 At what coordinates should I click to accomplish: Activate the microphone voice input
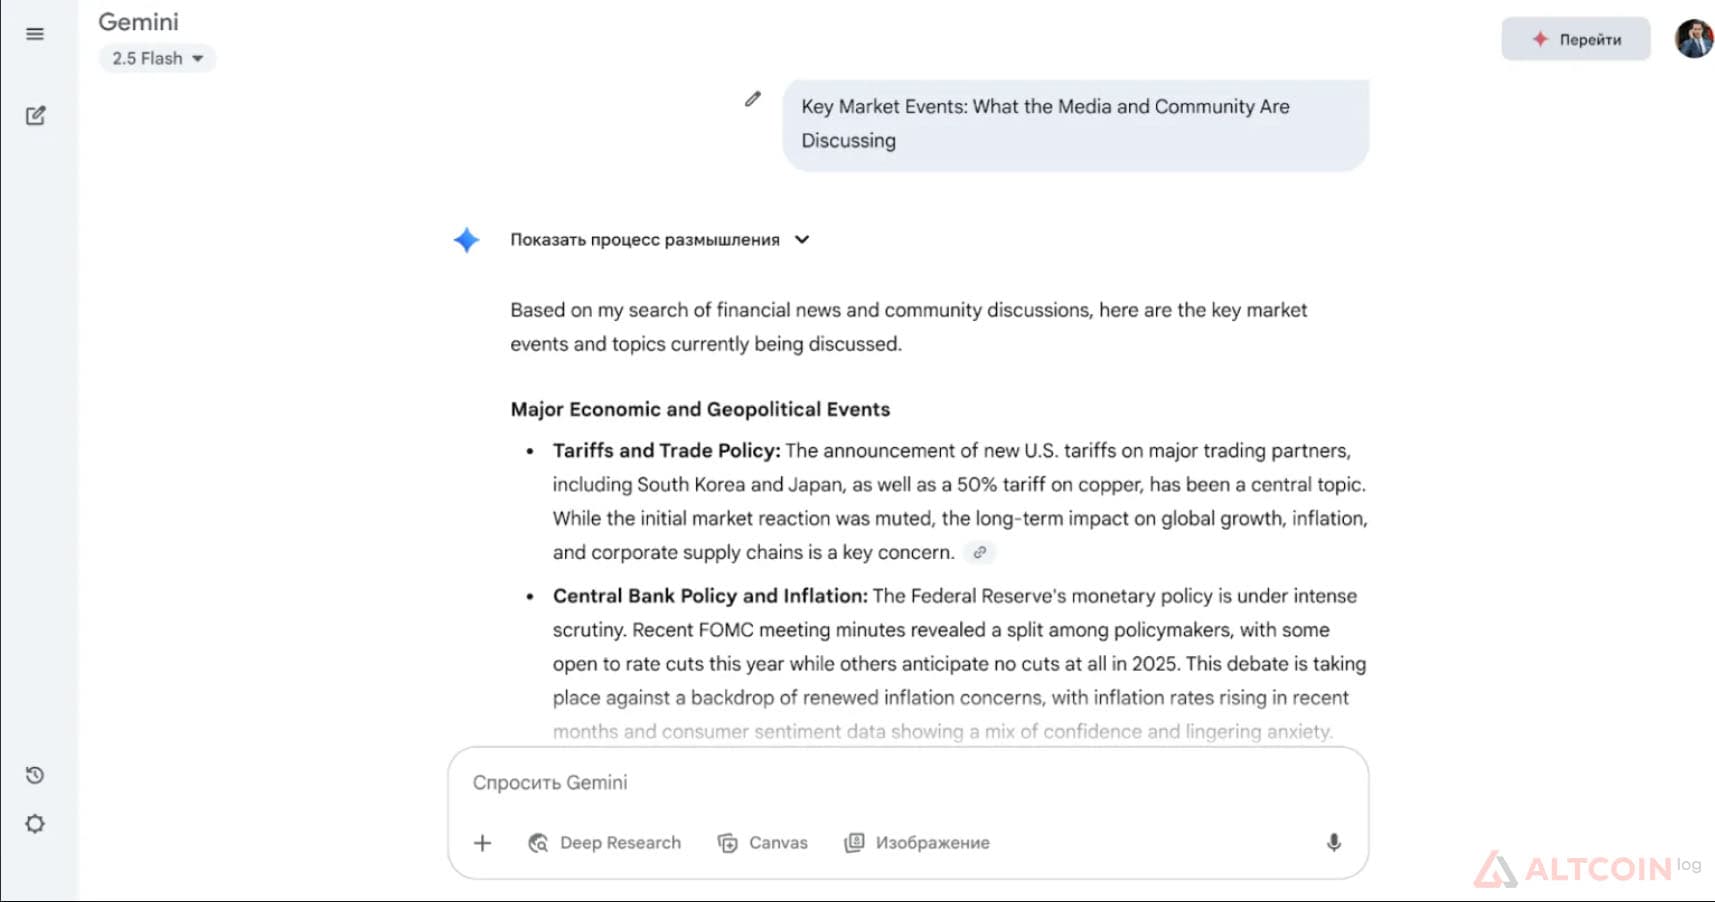(x=1333, y=843)
